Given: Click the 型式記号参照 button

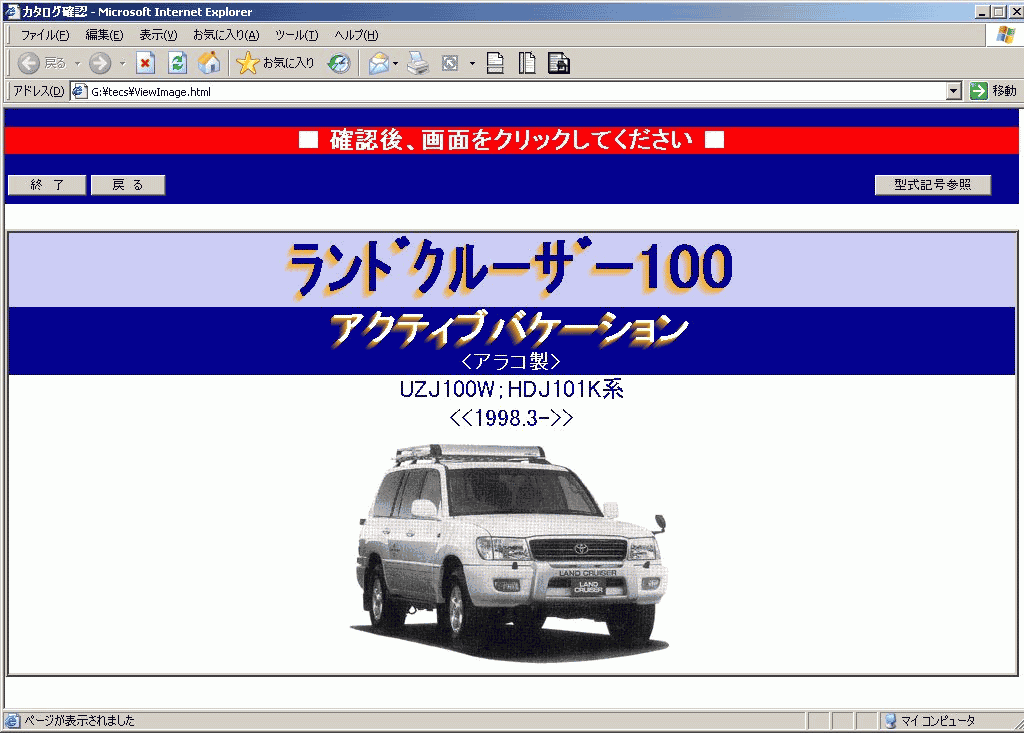Looking at the screenshot, I should pos(933,185).
